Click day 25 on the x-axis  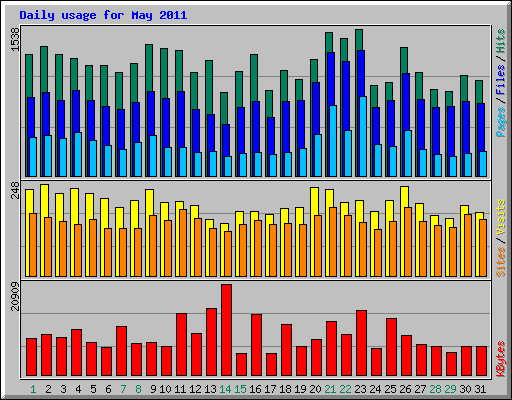click(390, 389)
